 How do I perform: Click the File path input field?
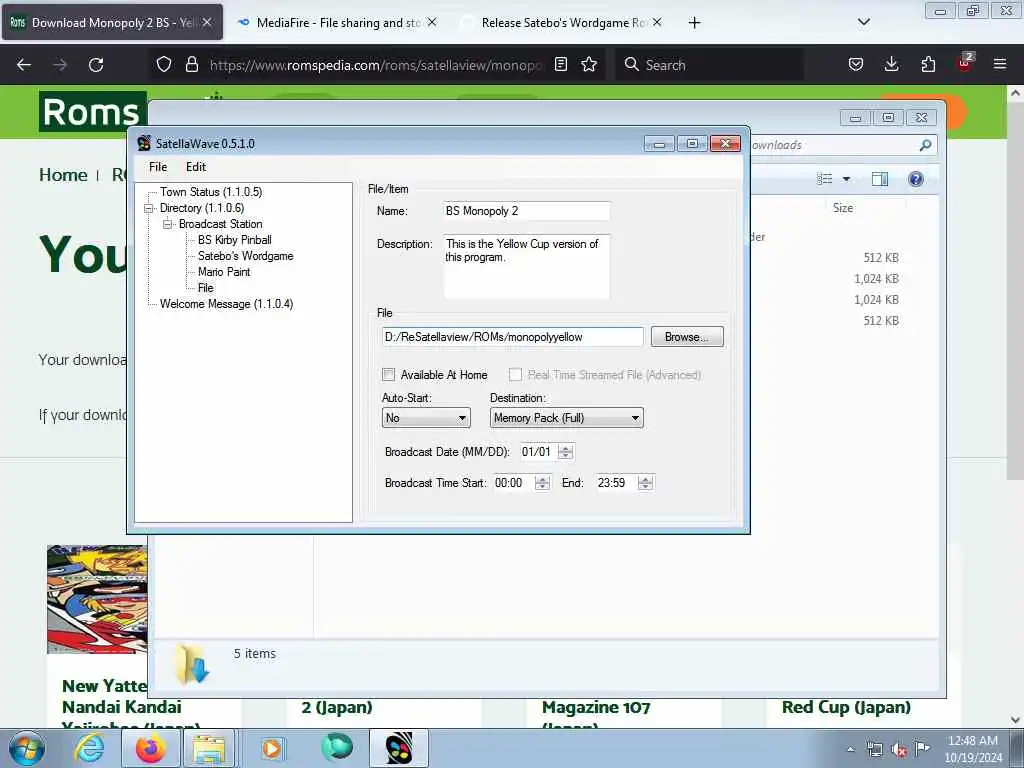click(x=513, y=337)
